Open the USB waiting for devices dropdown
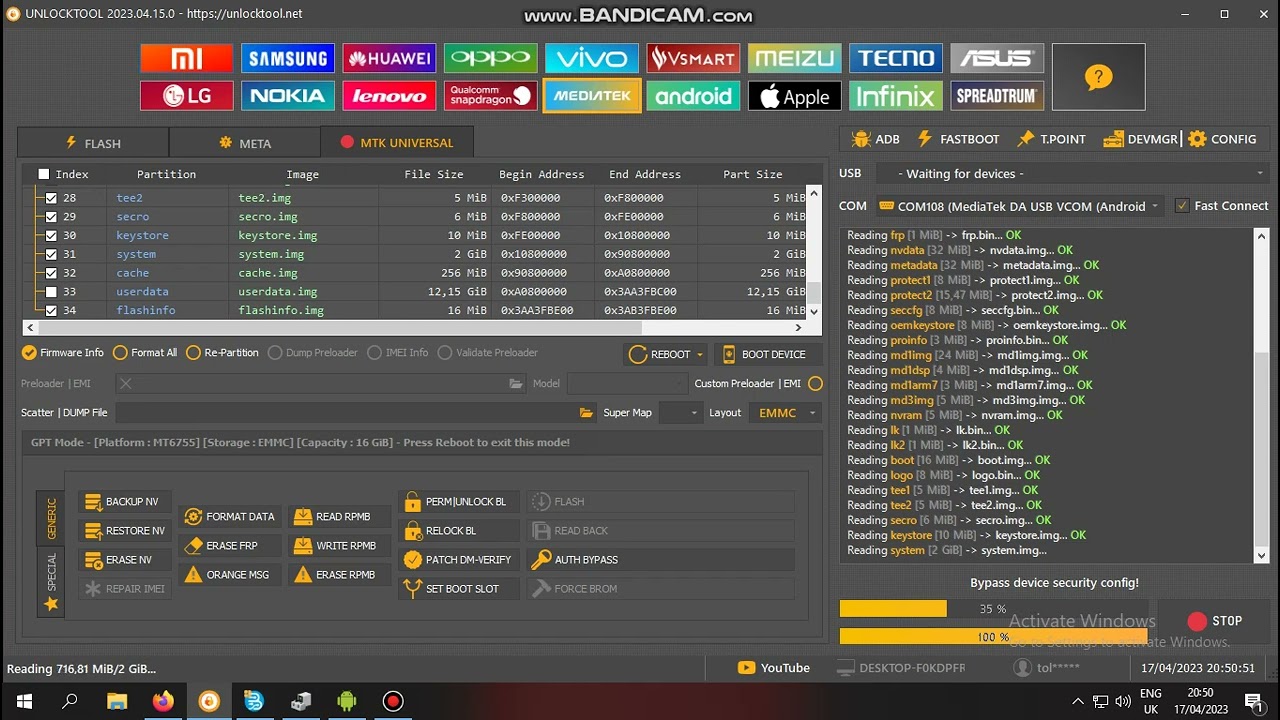Viewport: 1280px width, 720px height. [1072, 174]
